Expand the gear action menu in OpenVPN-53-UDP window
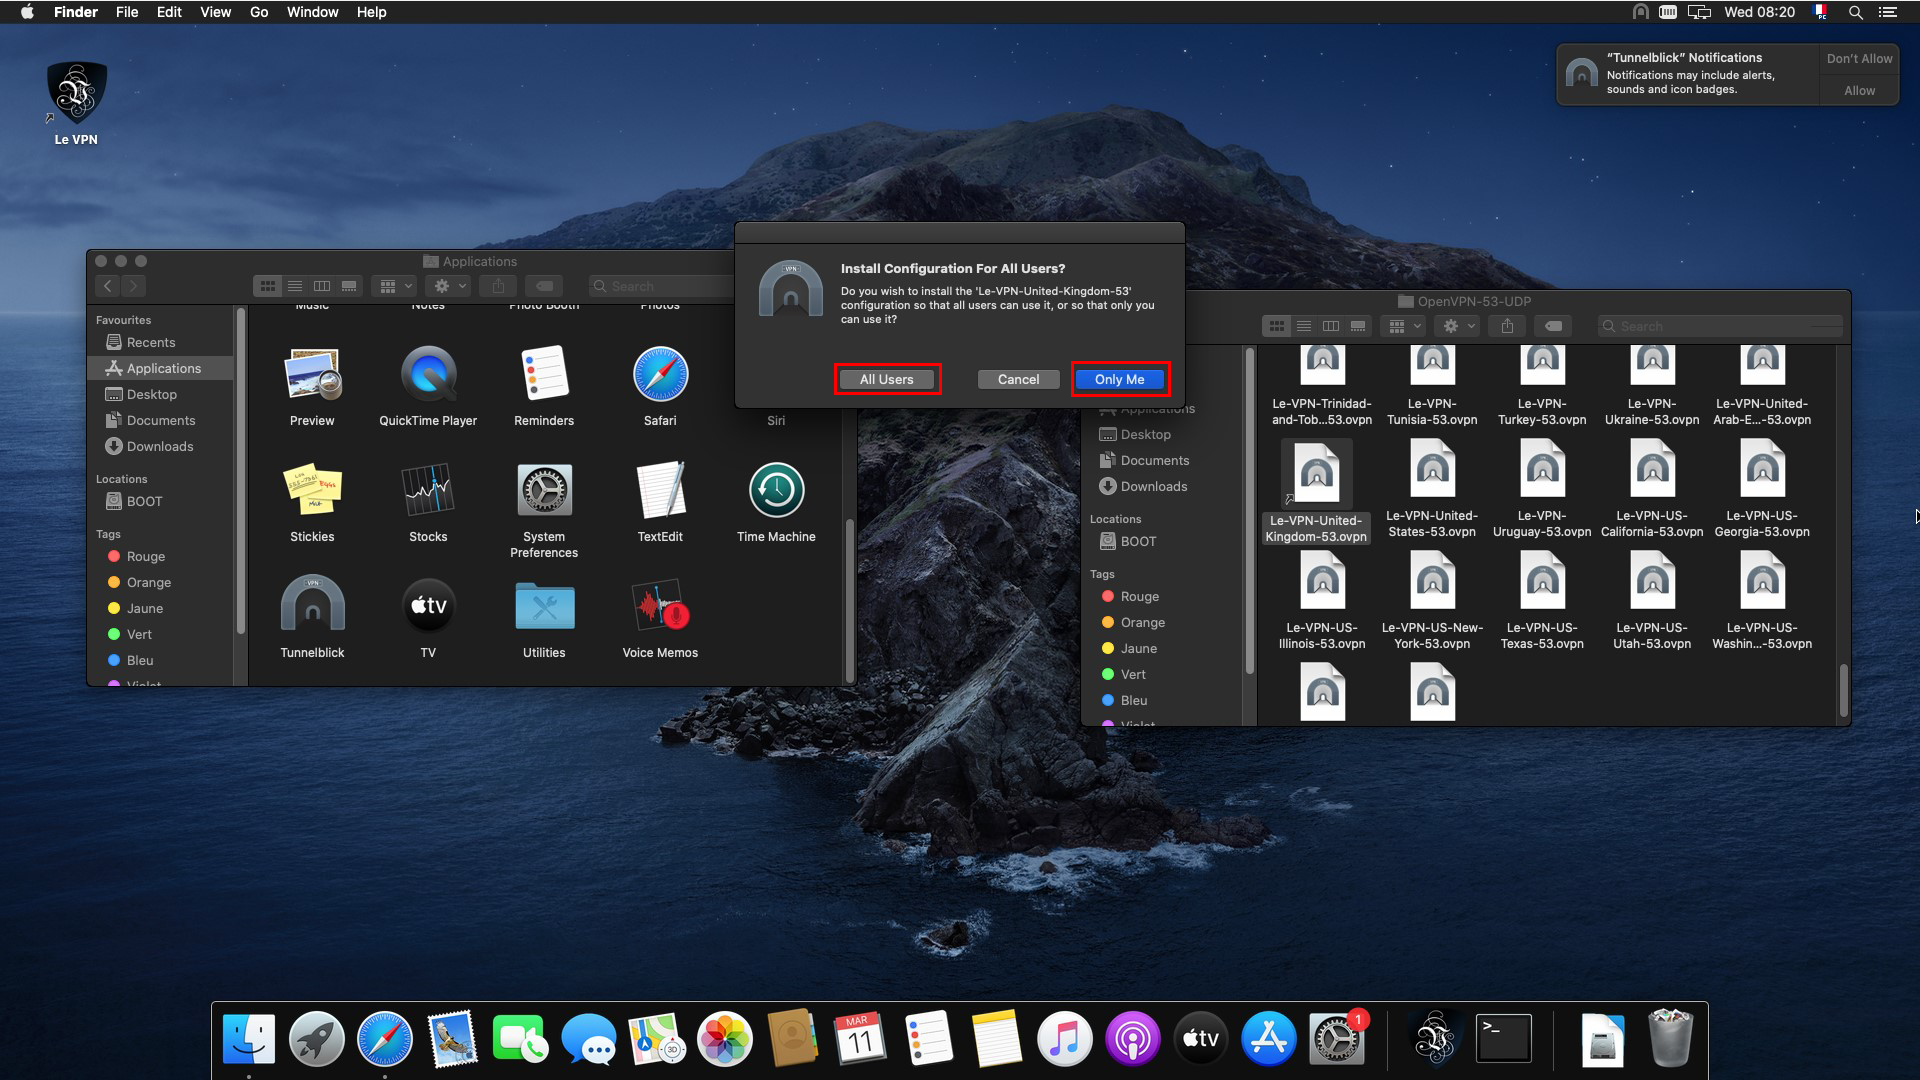1920x1080 pixels. click(x=1459, y=326)
